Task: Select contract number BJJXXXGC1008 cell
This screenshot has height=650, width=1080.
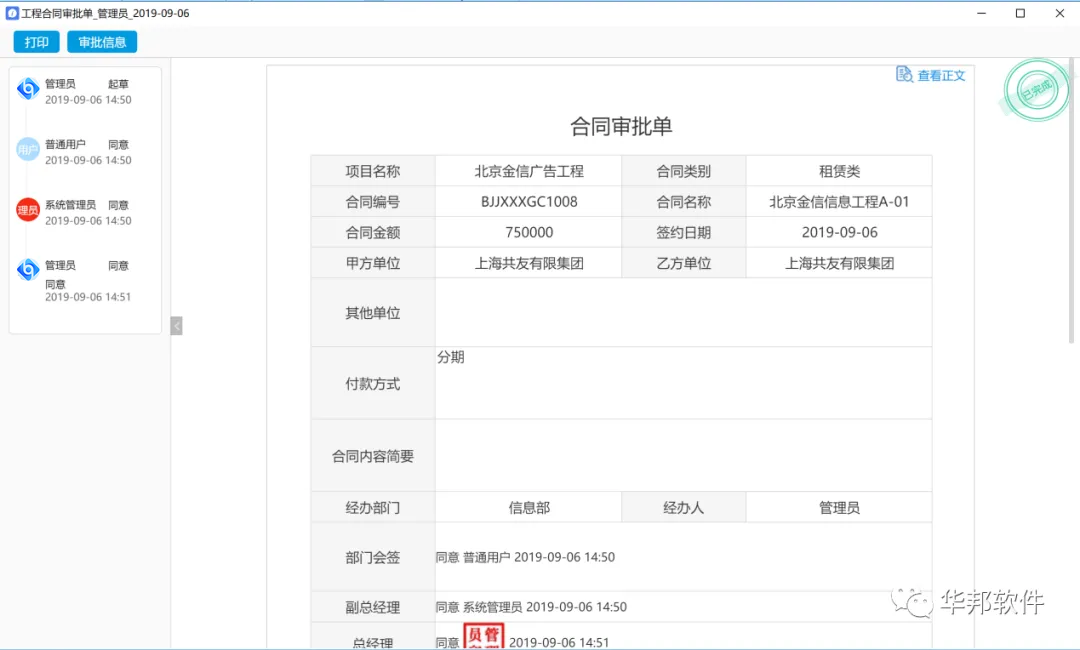Action: coord(528,202)
